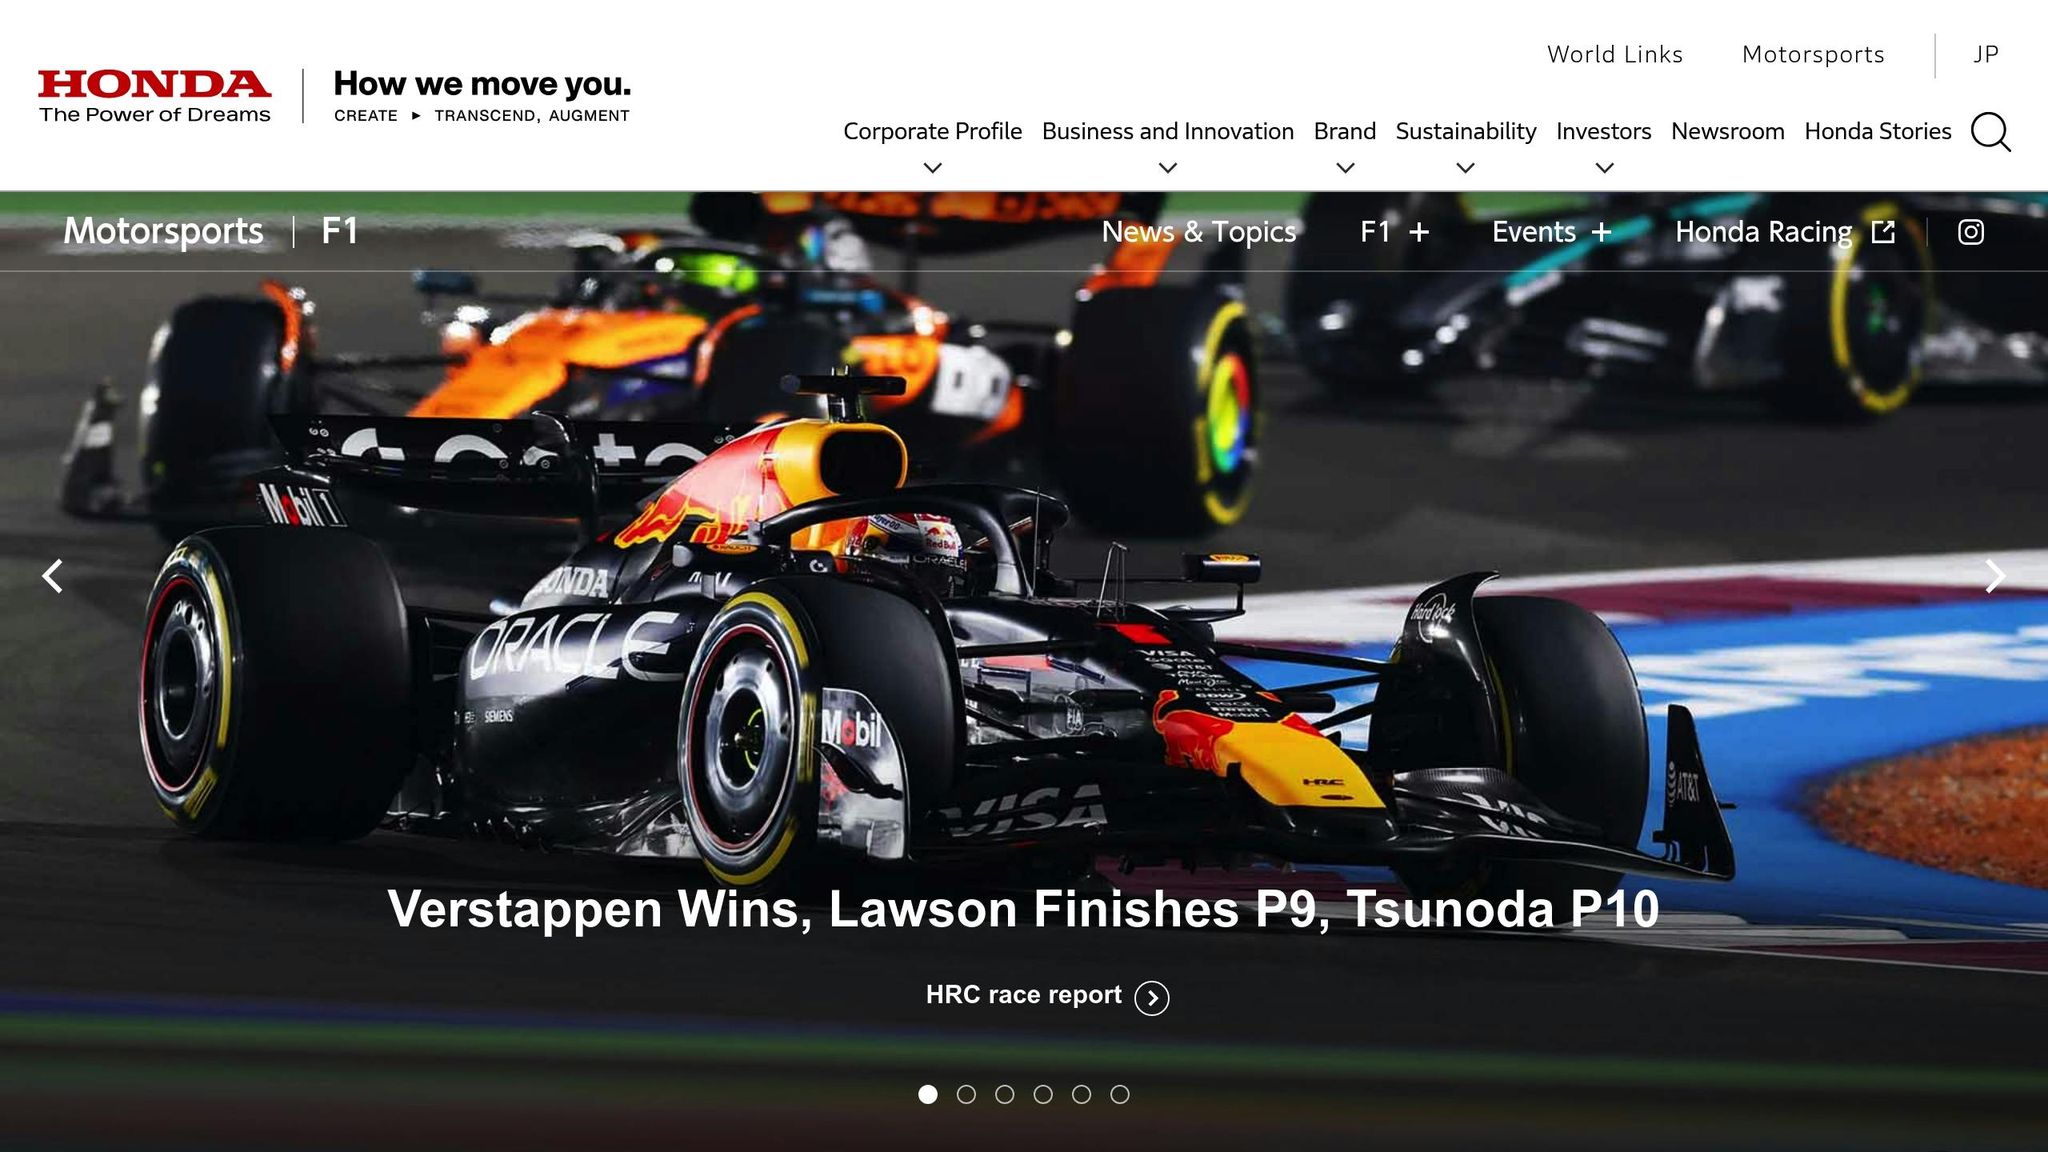2048x1152 pixels.
Task: Select the second carousel dot
Action: (x=966, y=1094)
